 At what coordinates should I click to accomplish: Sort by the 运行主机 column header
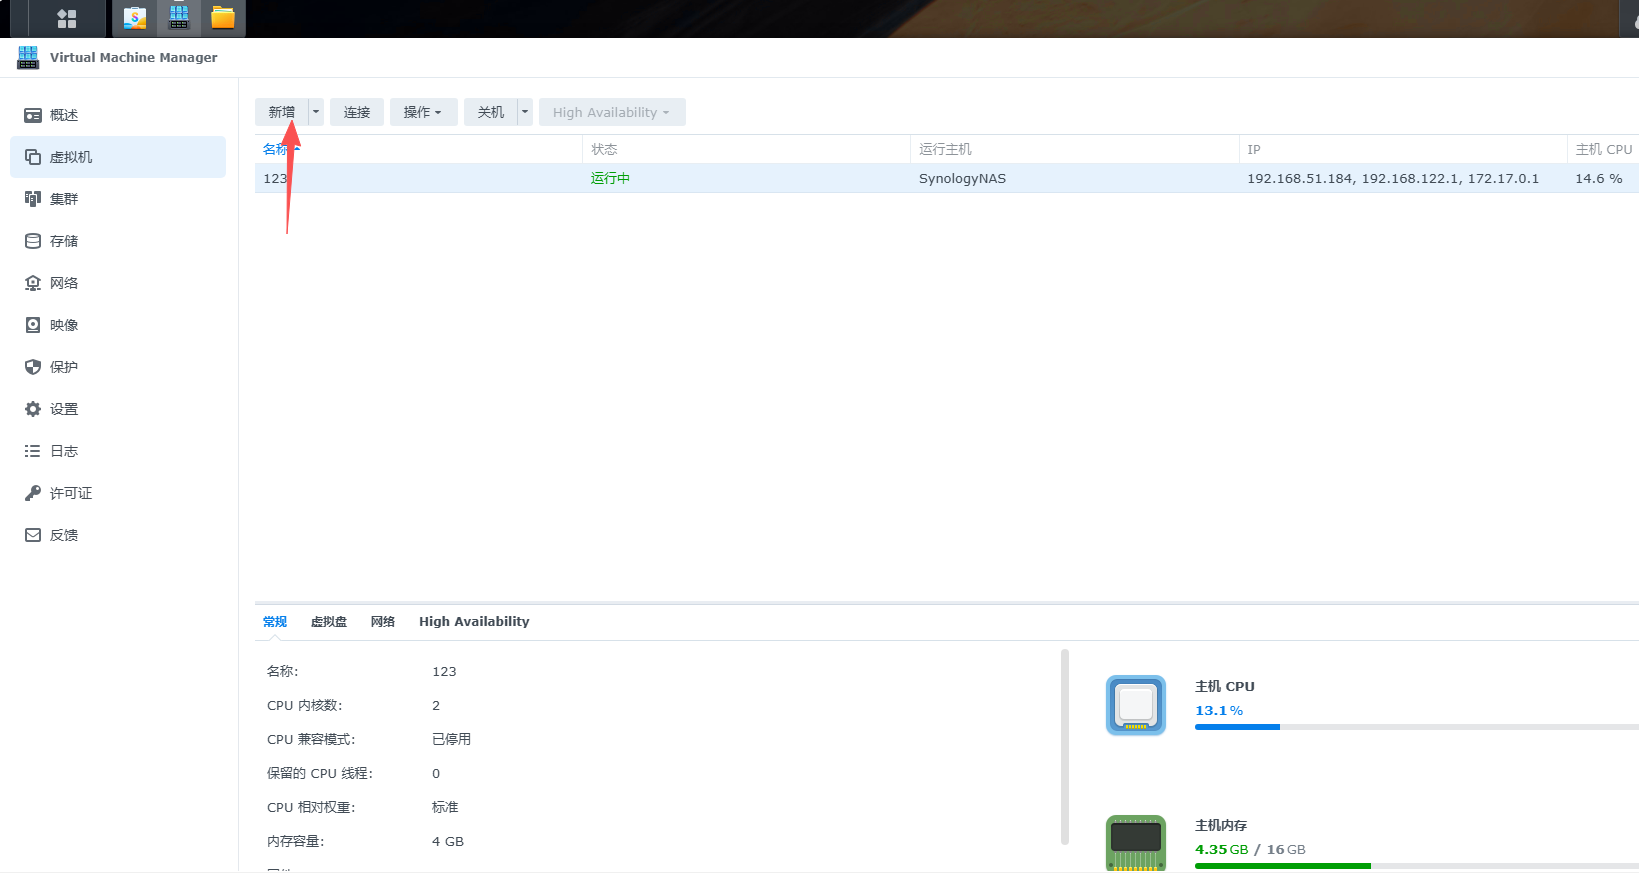coord(1074,149)
